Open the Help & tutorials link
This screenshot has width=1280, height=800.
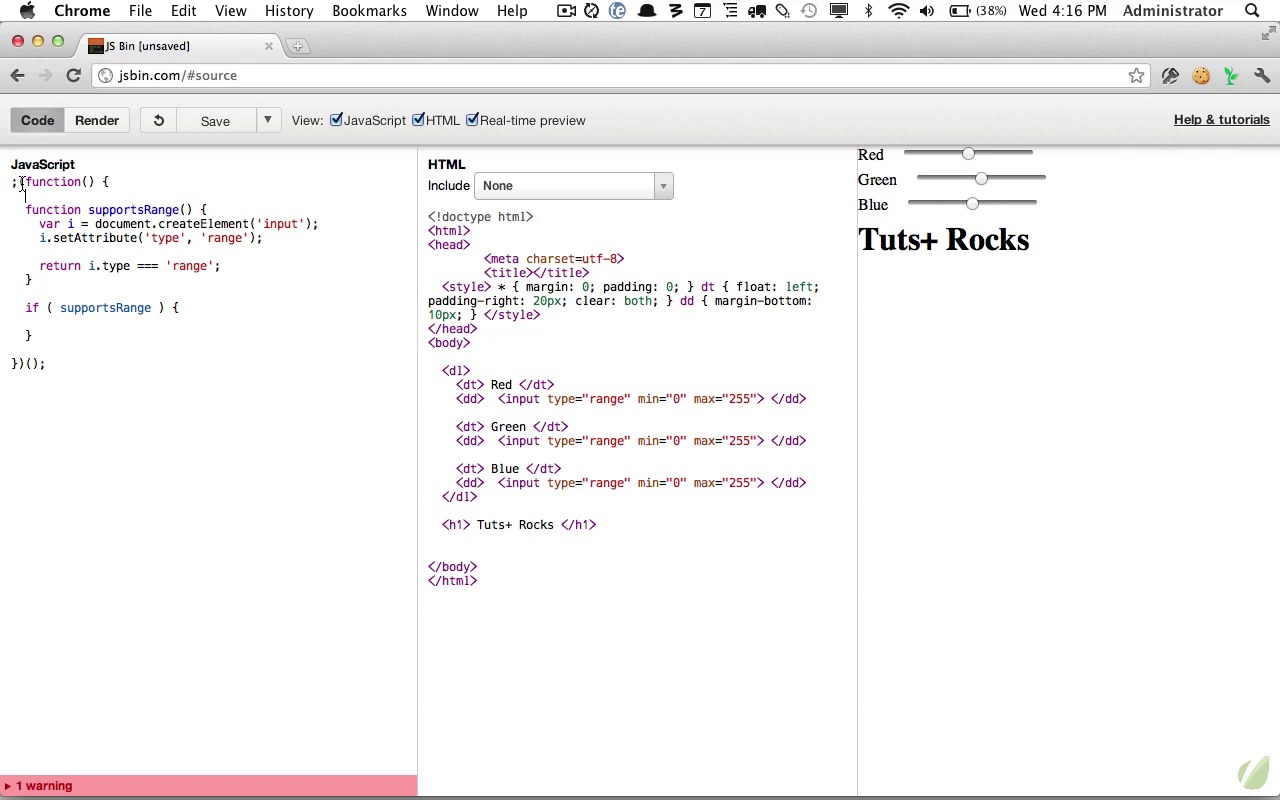1221,120
